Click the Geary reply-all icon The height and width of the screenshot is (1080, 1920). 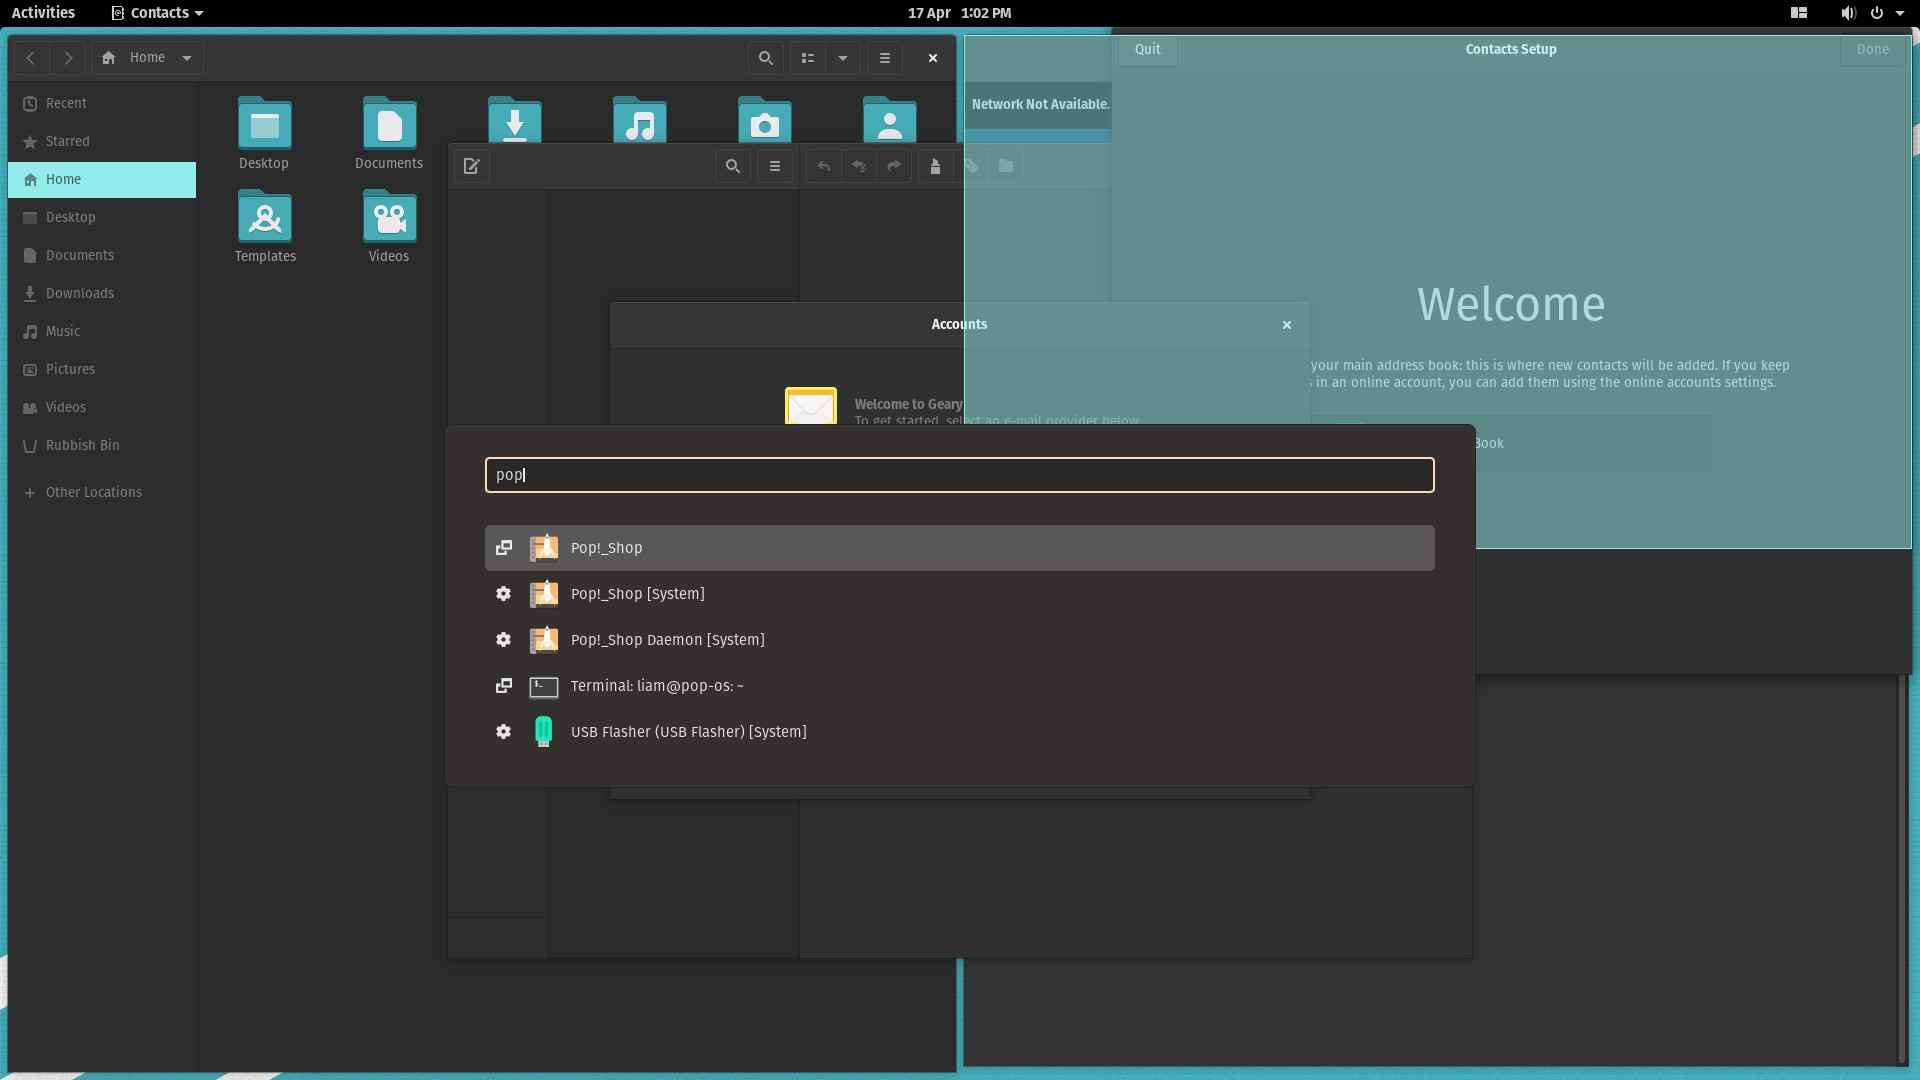(859, 166)
